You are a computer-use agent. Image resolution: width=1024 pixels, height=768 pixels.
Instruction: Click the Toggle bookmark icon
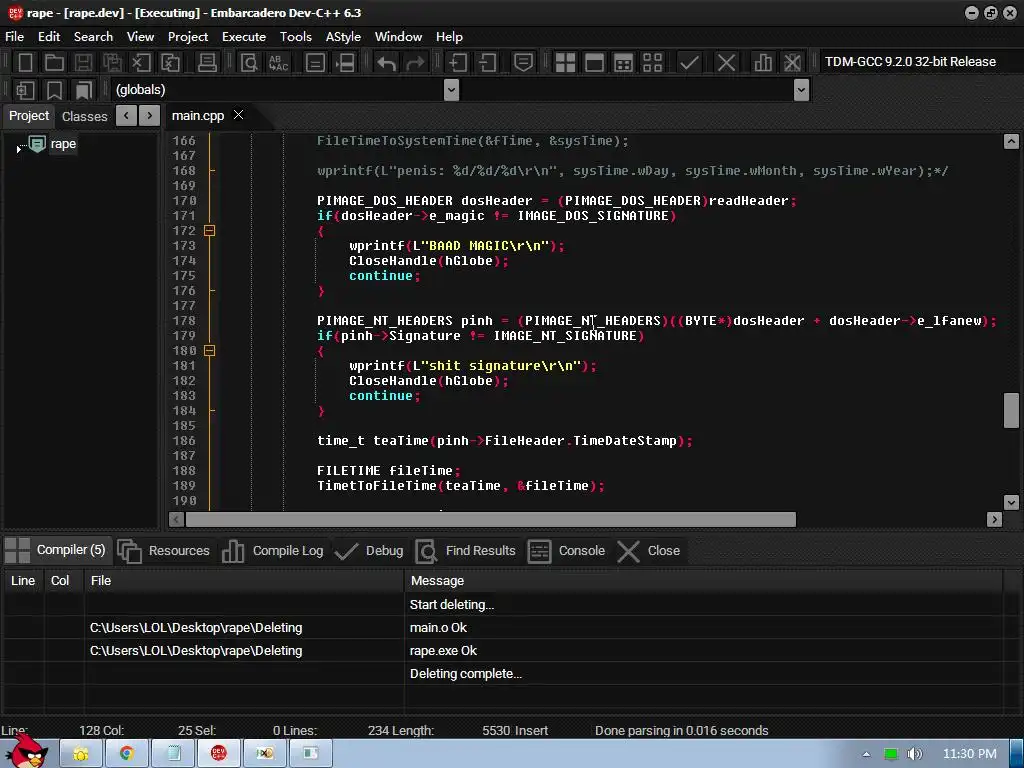pos(54,89)
